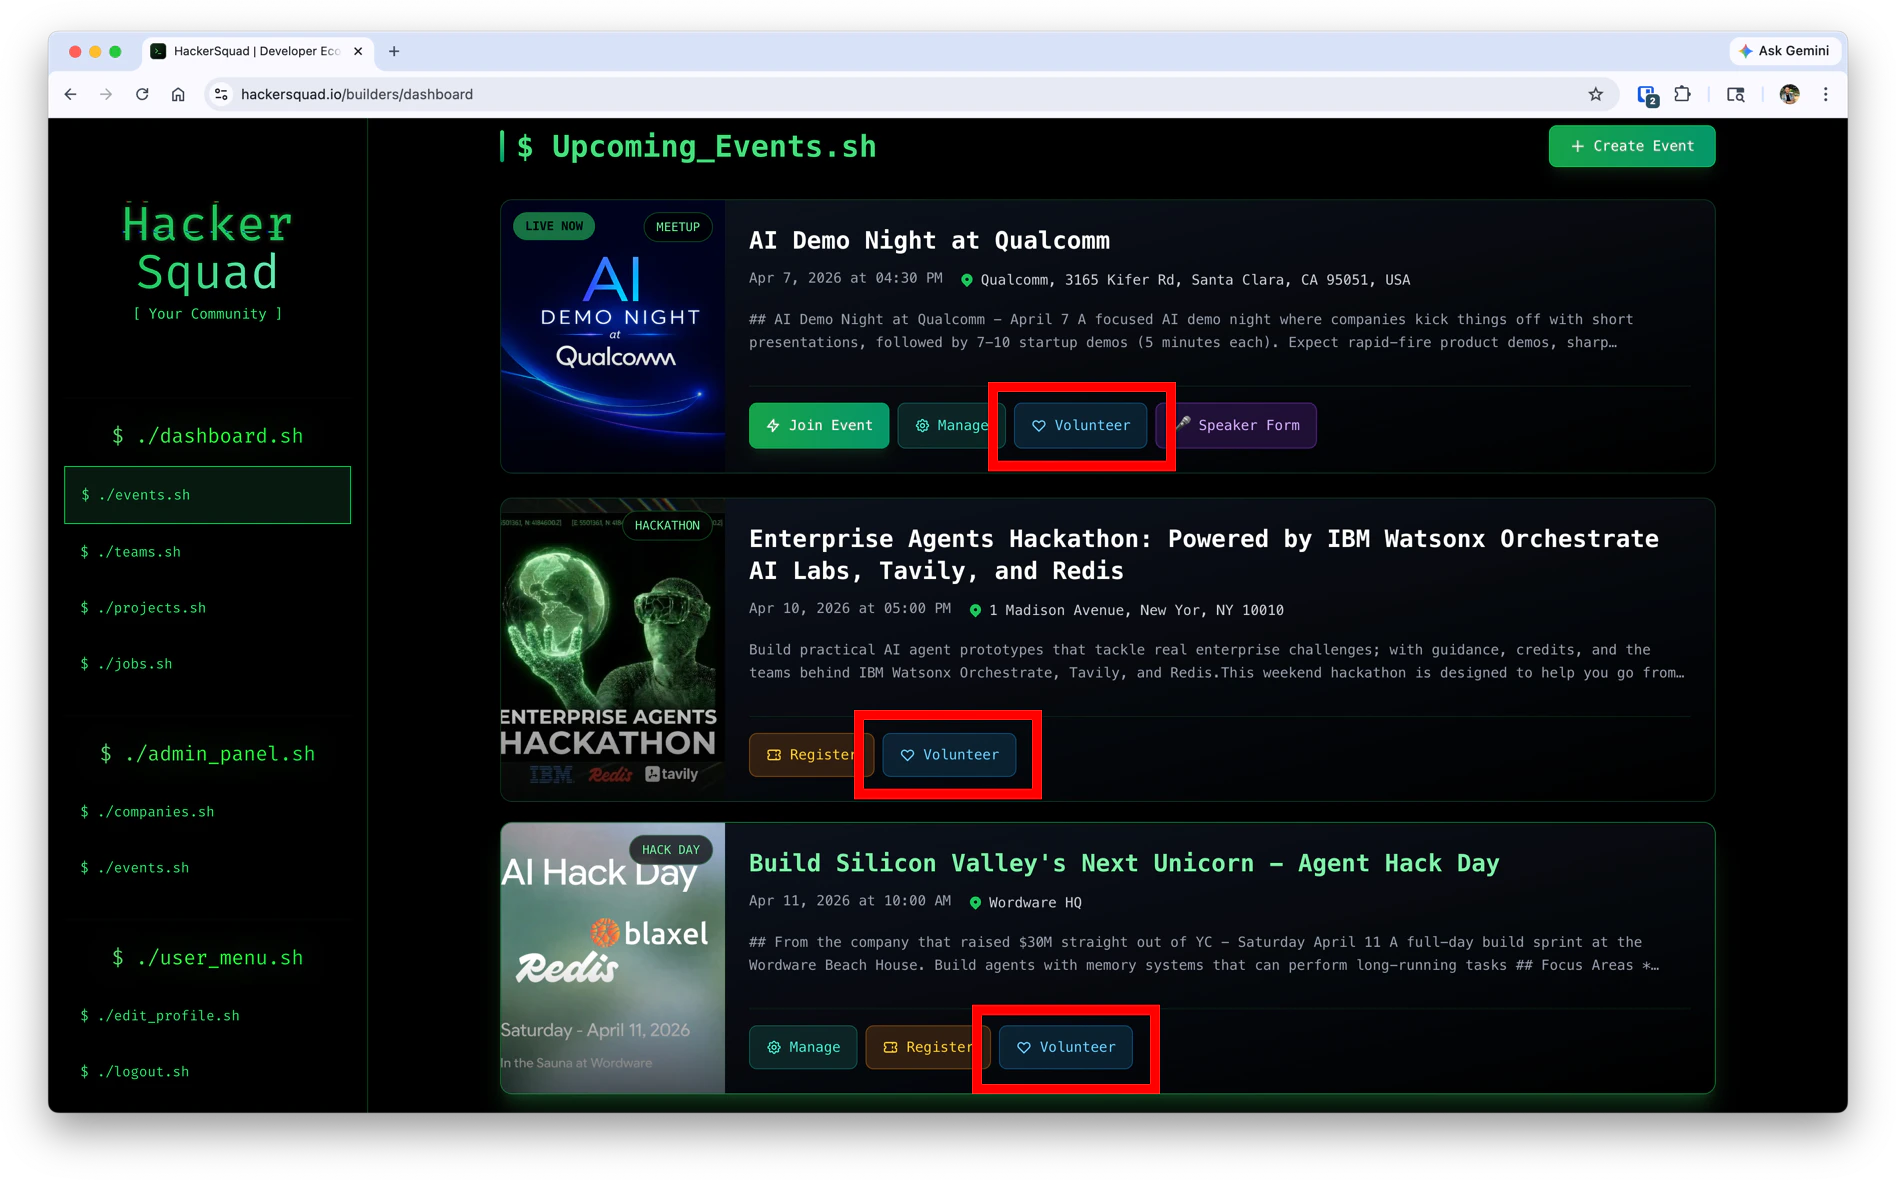This screenshot has width=1896, height=1180.
Task: Open AI Demo Night at Qualcomm title
Action: coord(929,241)
